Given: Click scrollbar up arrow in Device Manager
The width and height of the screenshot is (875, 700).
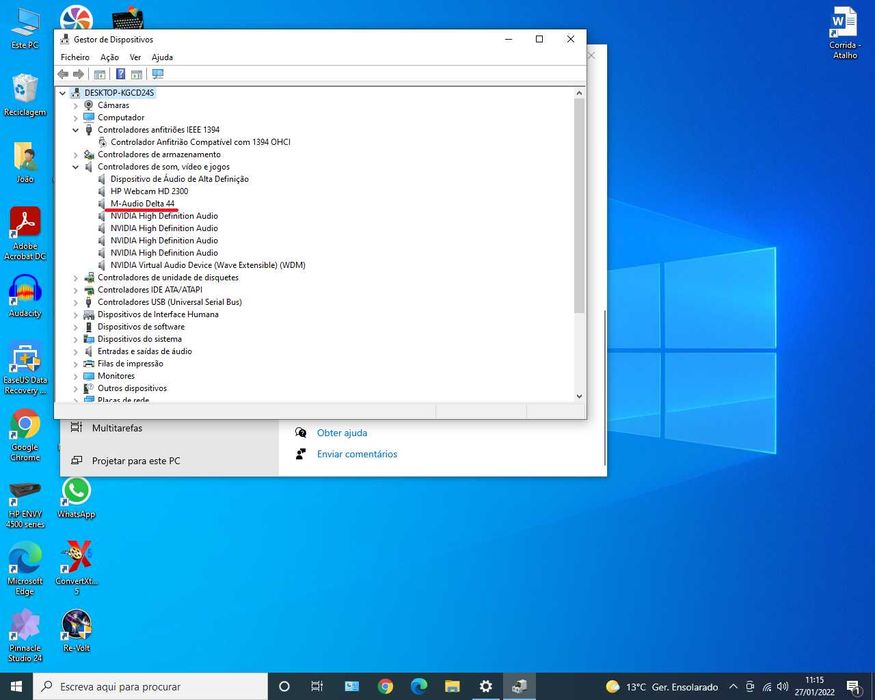Looking at the screenshot, I should [579, 93].
